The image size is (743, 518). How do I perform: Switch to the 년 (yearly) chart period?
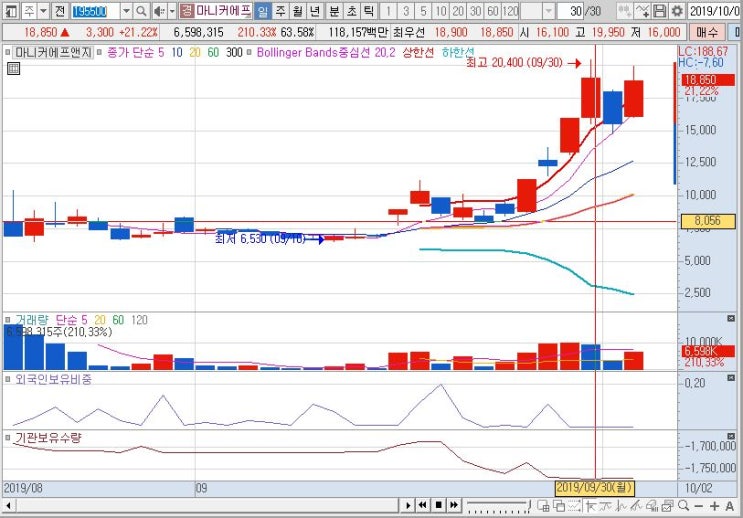(315, 11)
